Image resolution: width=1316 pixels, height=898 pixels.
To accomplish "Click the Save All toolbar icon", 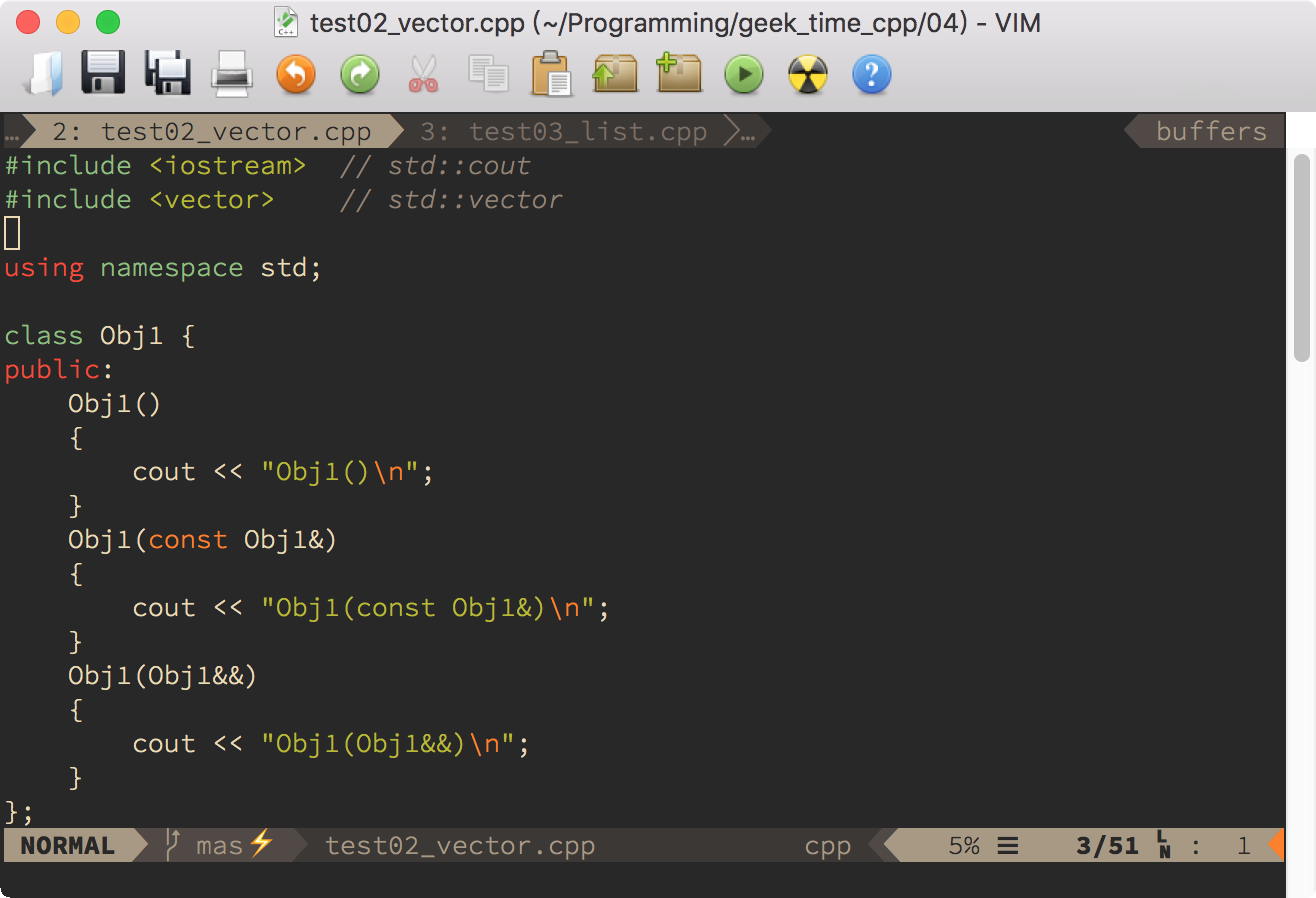I will click(x=167, y=74).
